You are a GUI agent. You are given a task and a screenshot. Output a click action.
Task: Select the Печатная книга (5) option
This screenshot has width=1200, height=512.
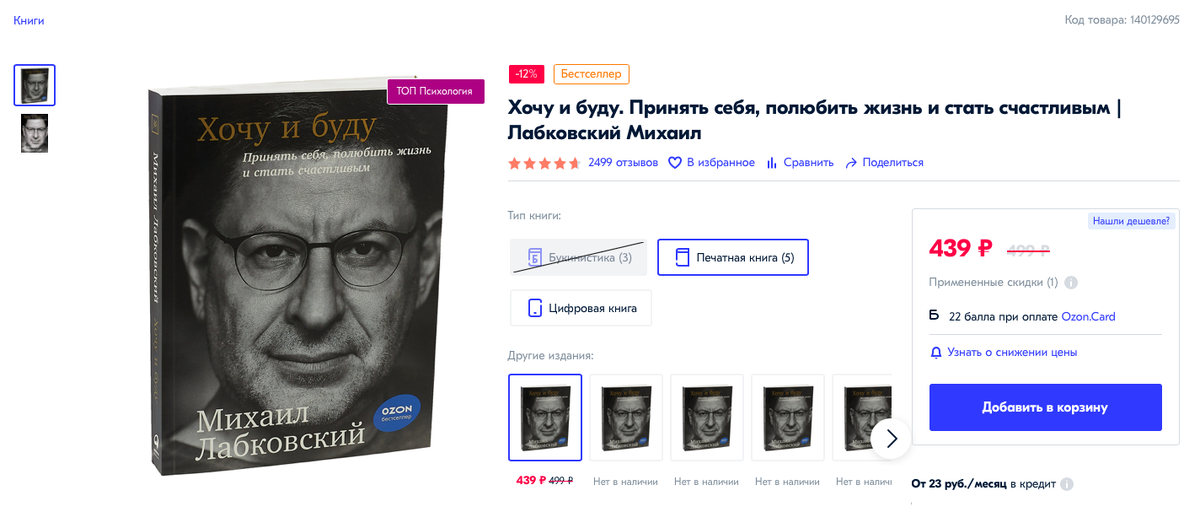733,257
